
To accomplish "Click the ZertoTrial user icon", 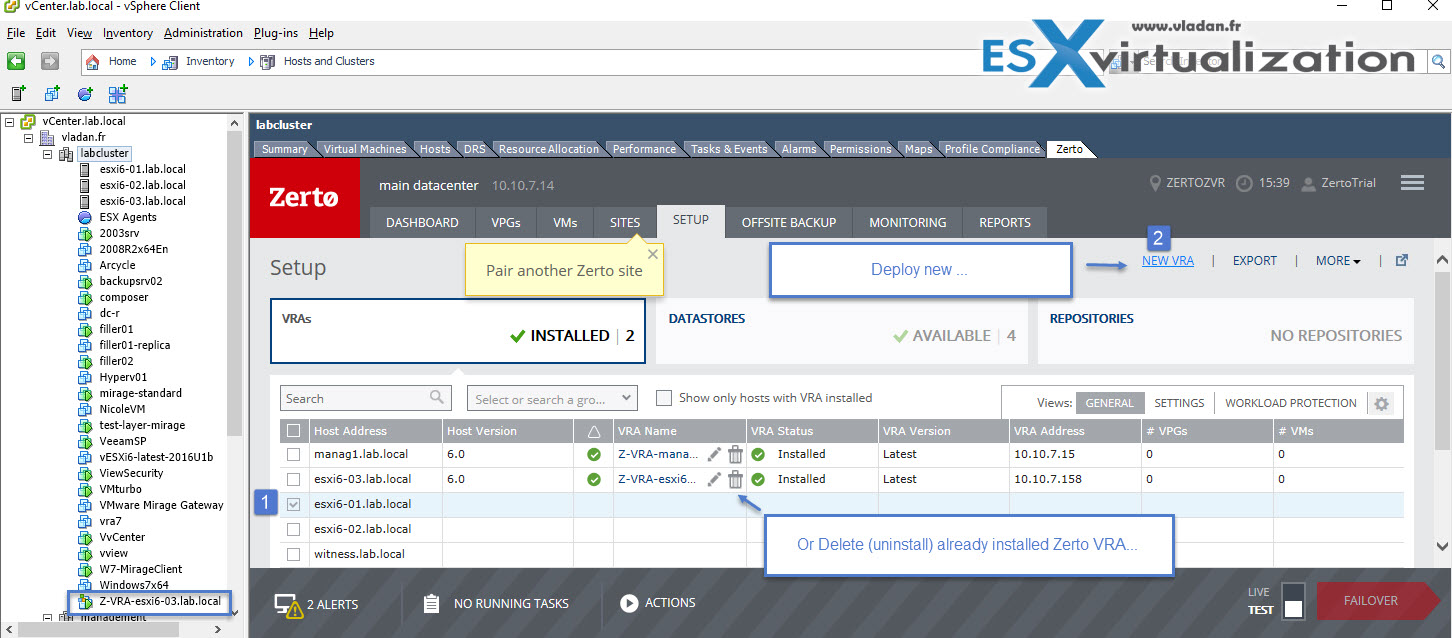I will [x=1307, y=183].
